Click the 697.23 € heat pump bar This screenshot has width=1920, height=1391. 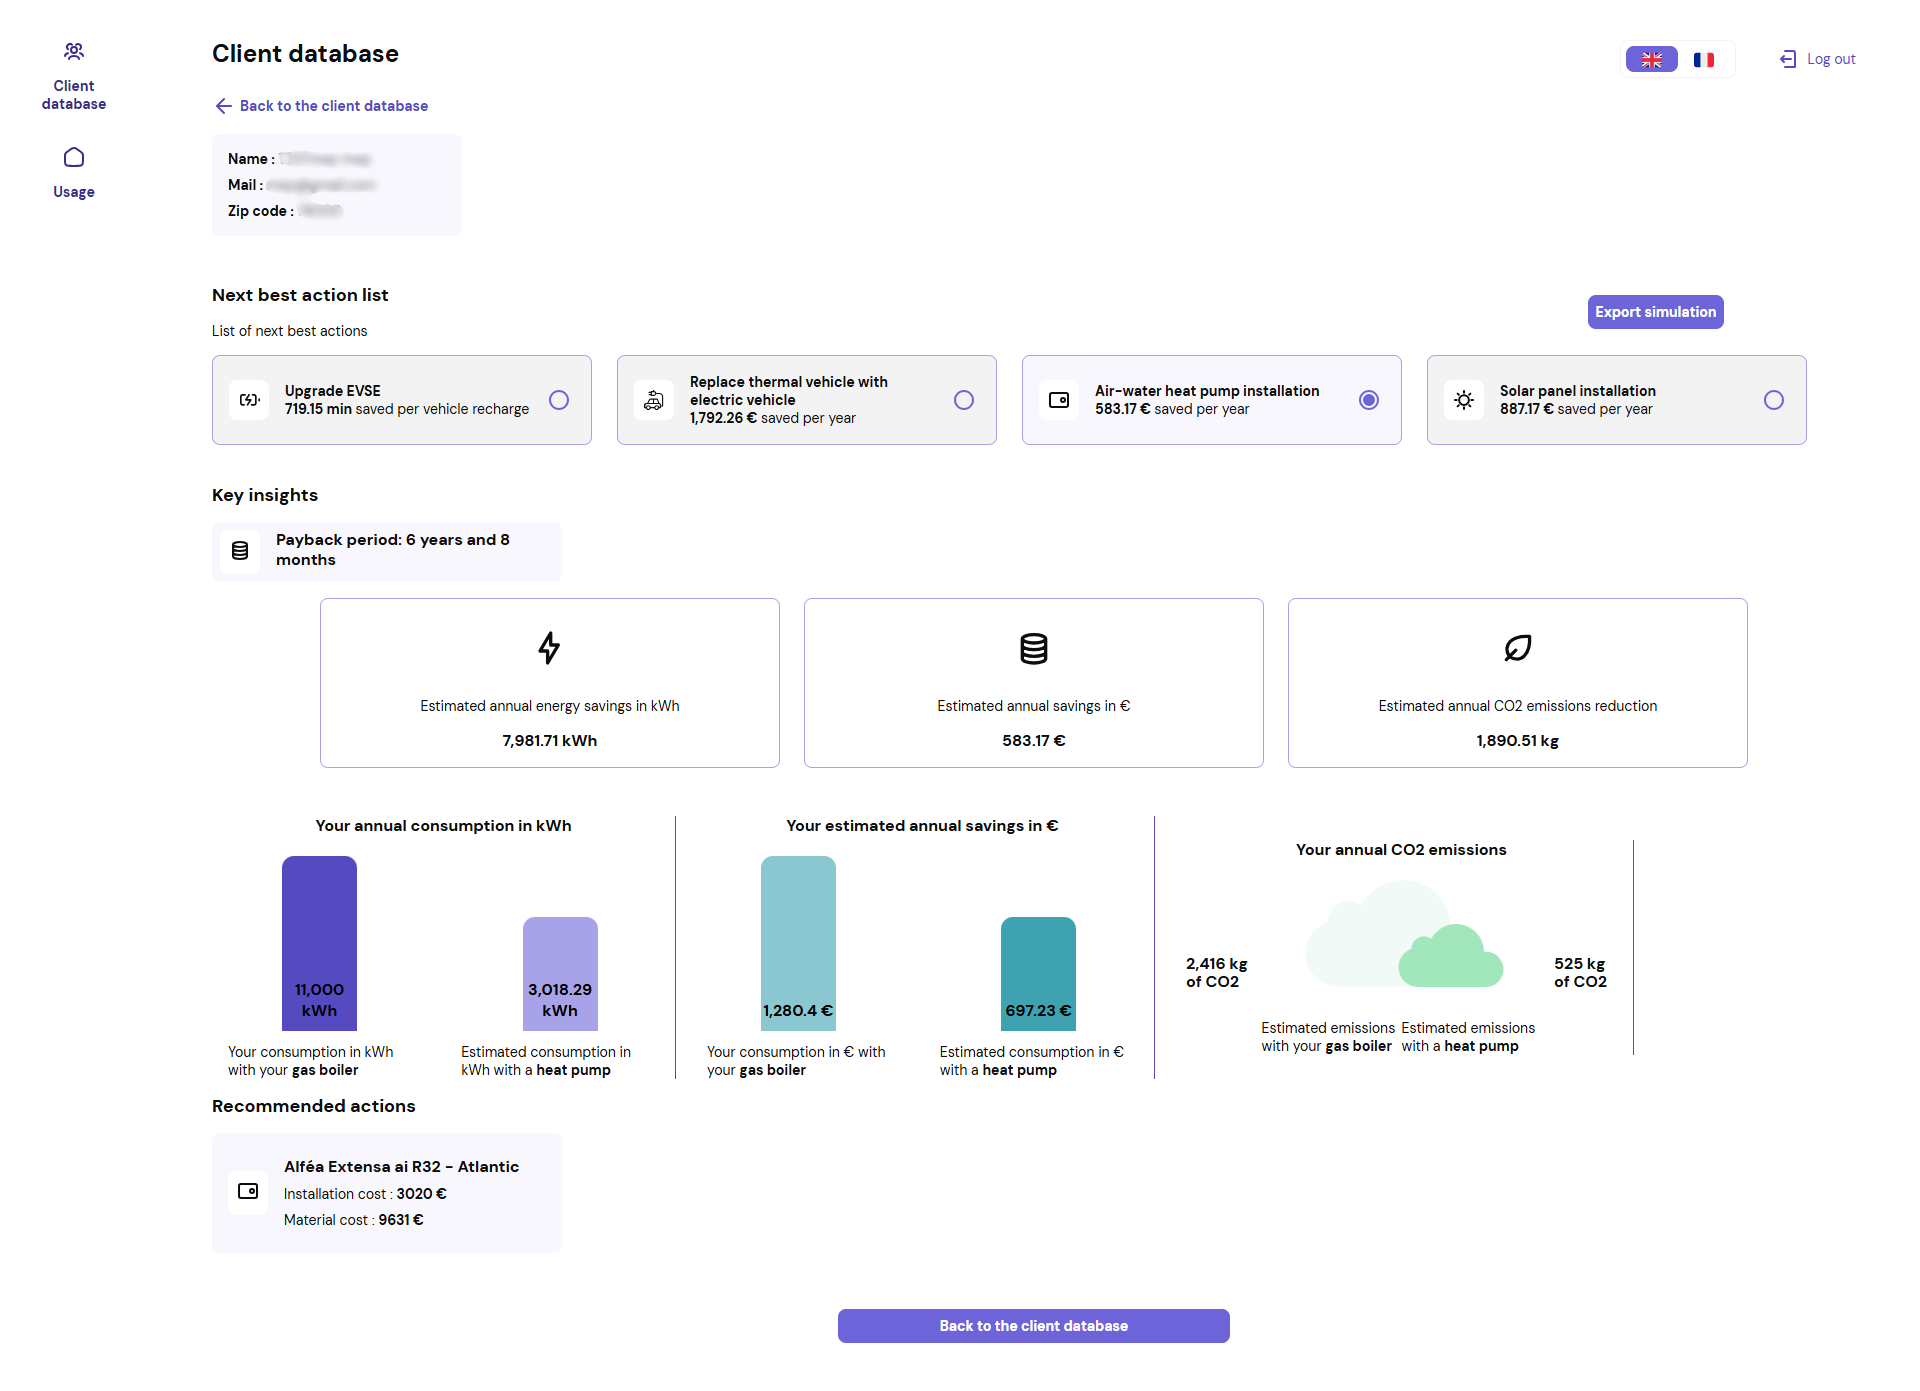click(1038, 974)
